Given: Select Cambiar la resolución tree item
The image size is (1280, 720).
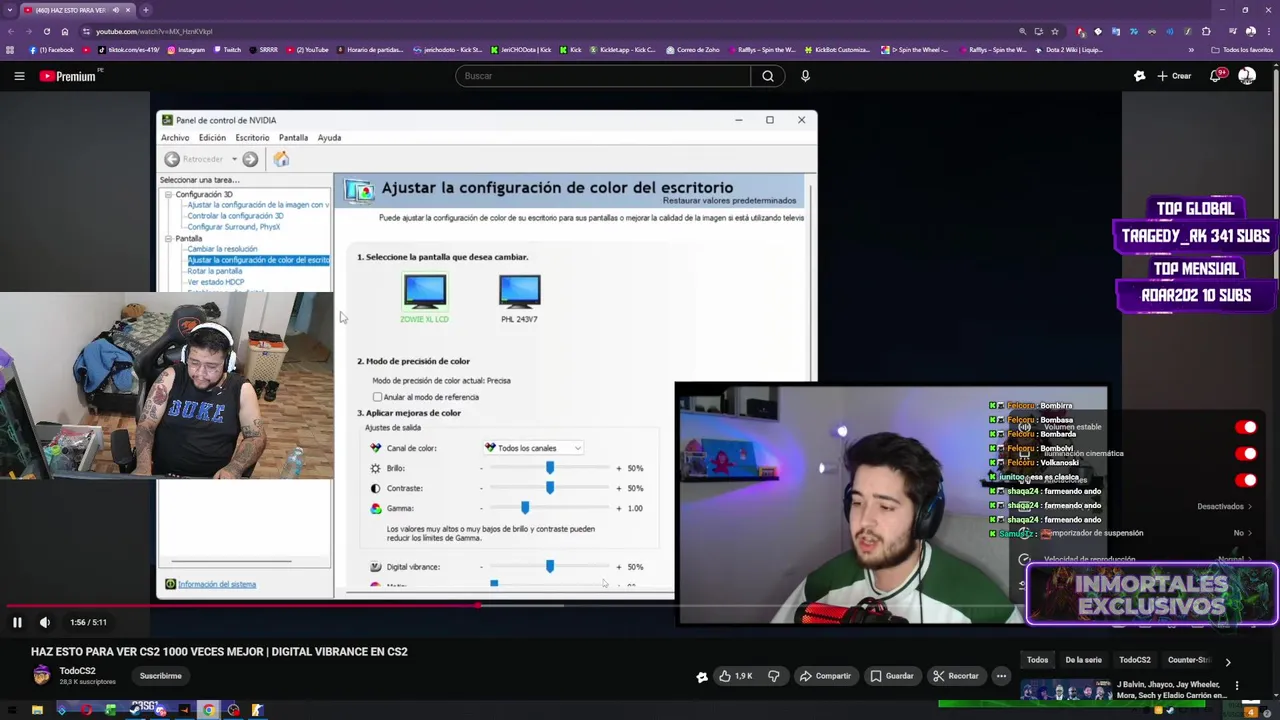Looking at the screenshot, I should (x=222, y=249).
